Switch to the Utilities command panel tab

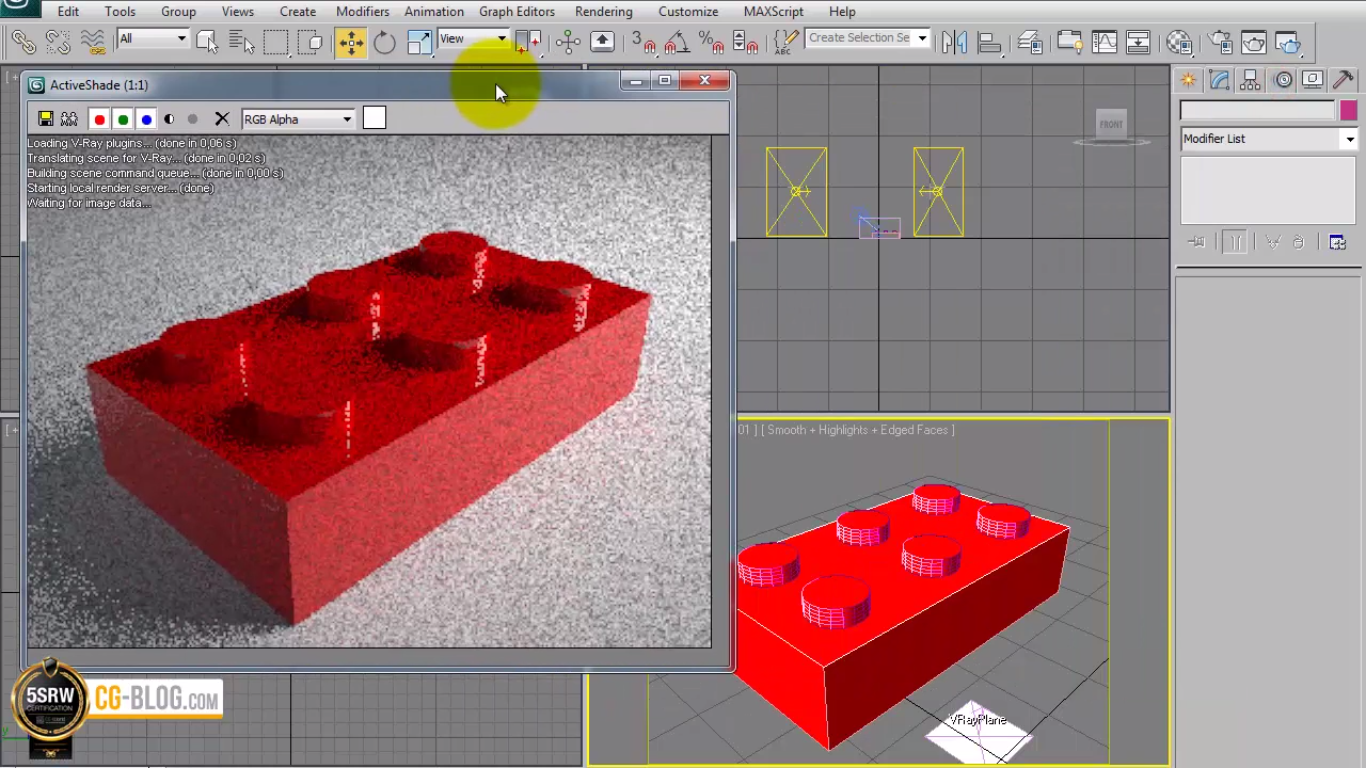(x=1345, y=80)
